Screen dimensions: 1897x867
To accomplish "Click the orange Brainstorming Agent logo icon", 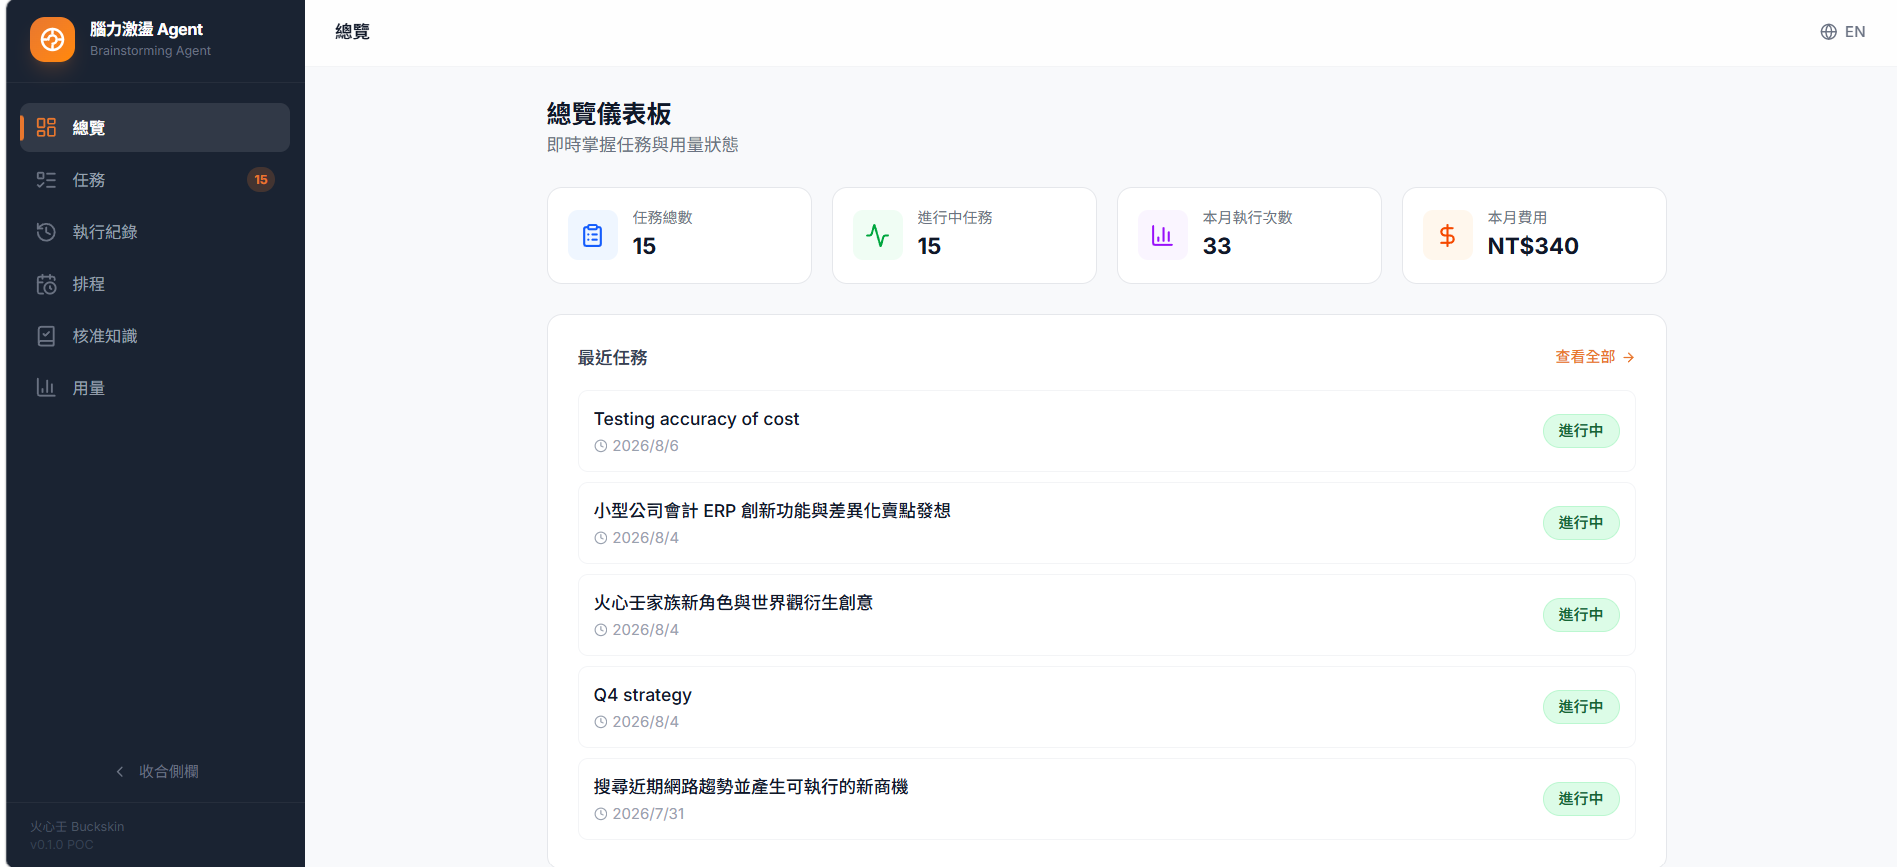I will pos(52,40).
